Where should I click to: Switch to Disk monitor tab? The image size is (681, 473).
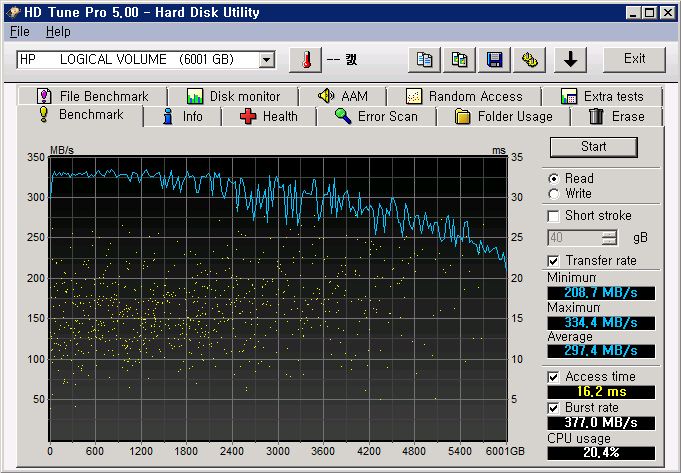pyautogui.click(x=233, y=96)
